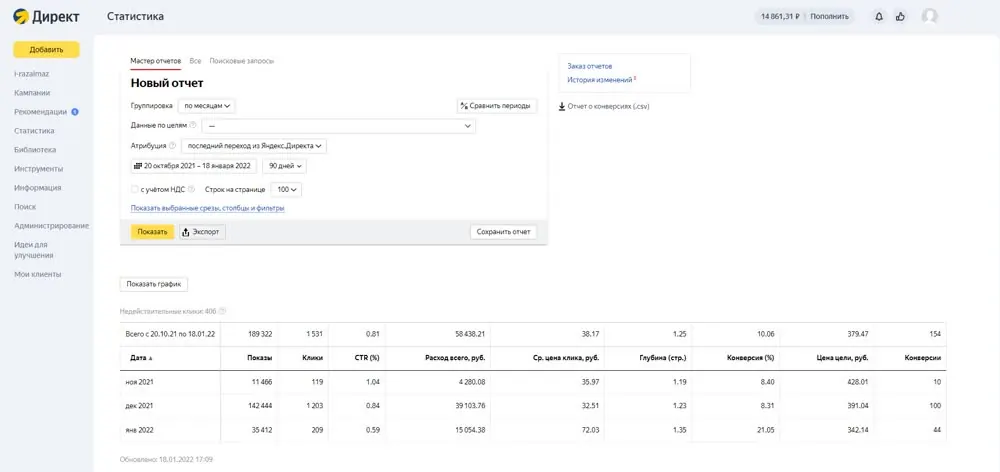The image size is (1000, 472).
Task: Sort by the Конверсии column header
Action: 923,358
